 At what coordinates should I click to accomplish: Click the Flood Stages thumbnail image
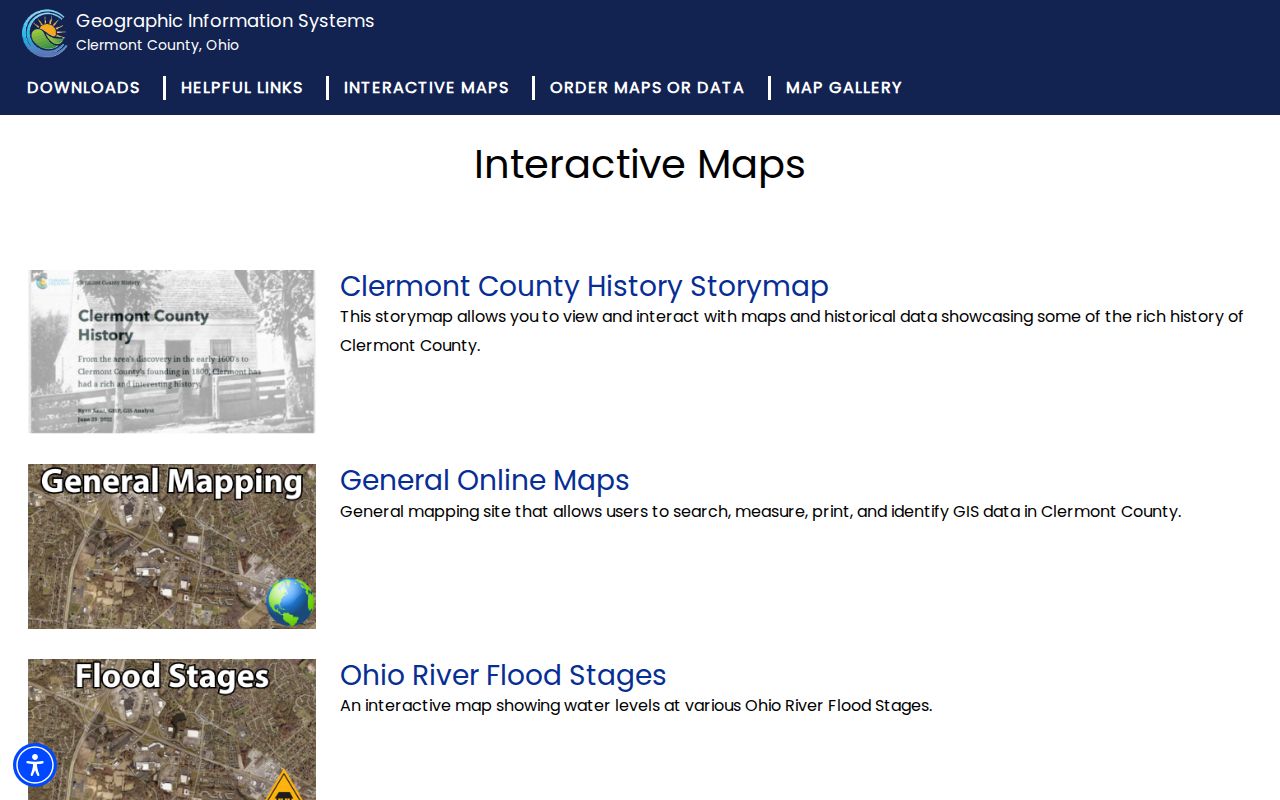pos(172,729)
